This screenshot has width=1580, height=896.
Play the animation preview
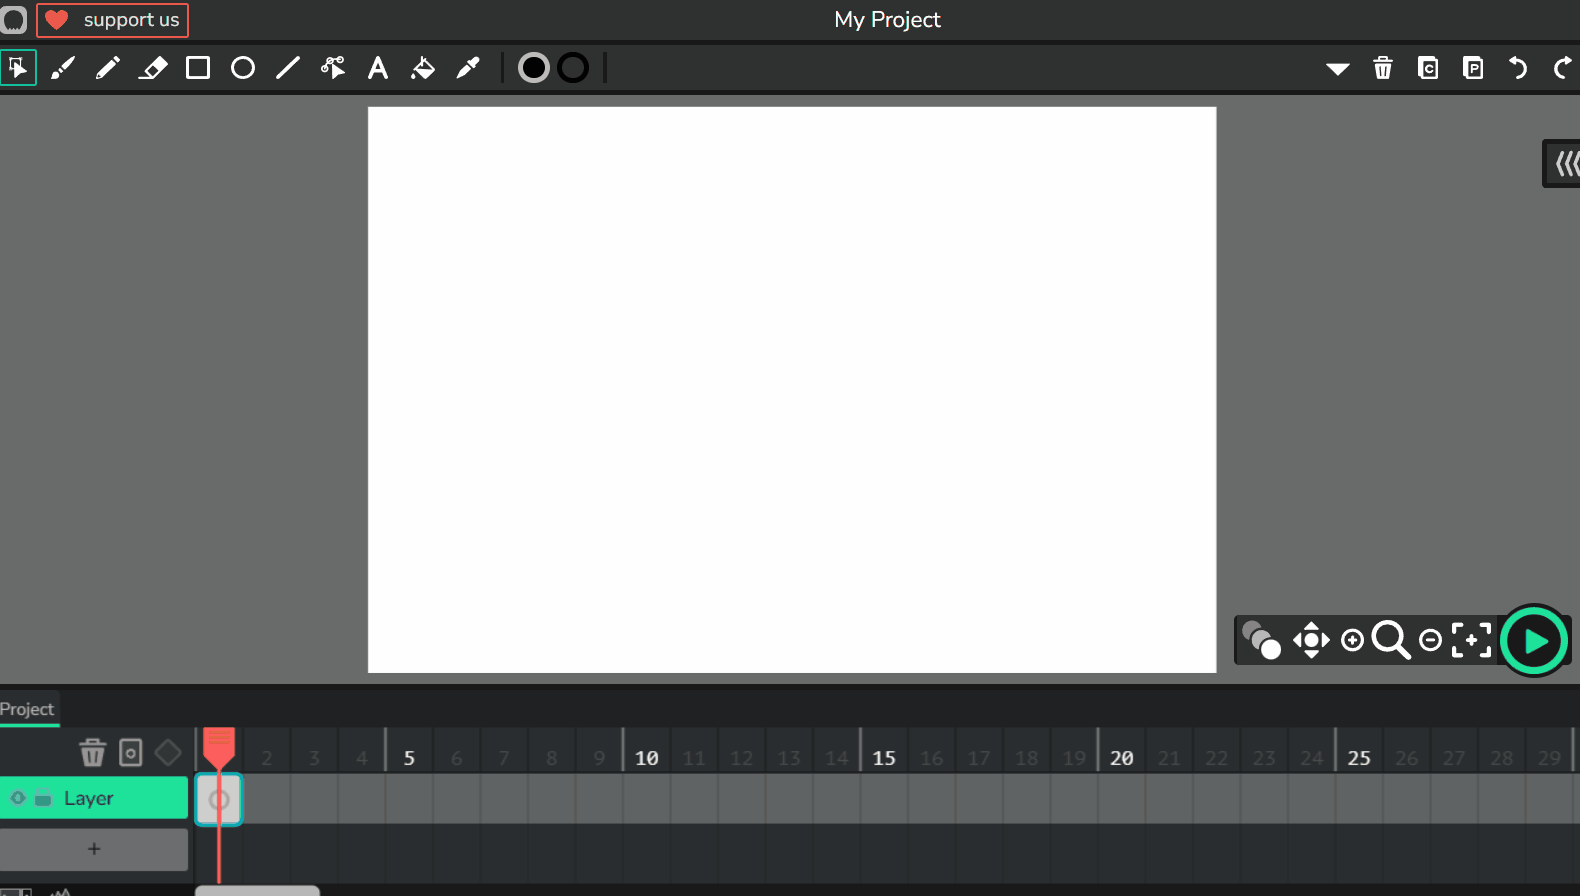tap(1534, 641)
